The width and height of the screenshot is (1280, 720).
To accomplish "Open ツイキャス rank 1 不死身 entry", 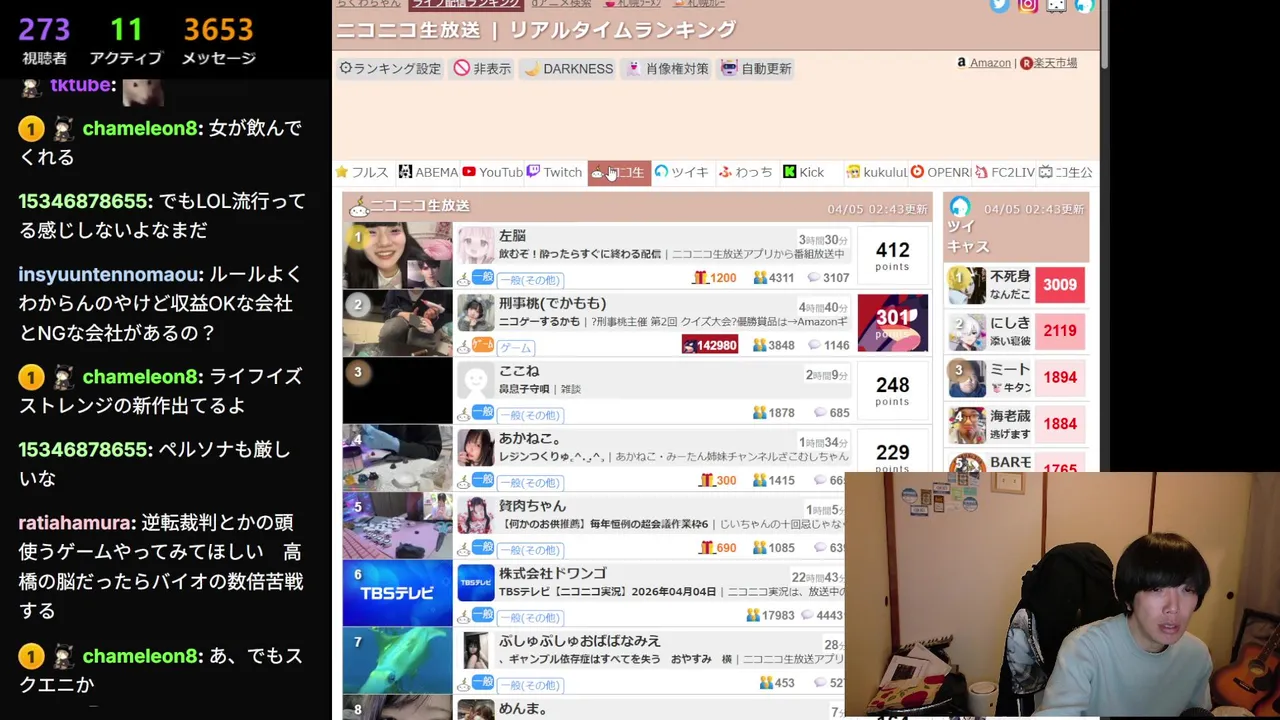I will pos(1018,285).
